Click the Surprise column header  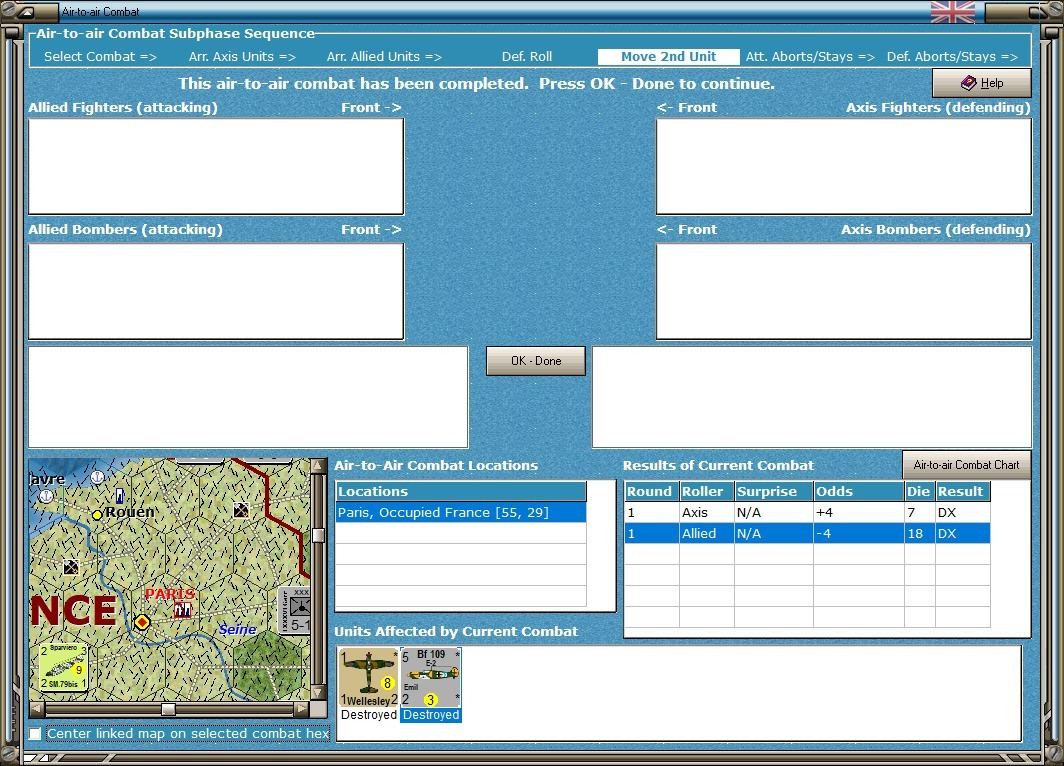coord(774,491)
